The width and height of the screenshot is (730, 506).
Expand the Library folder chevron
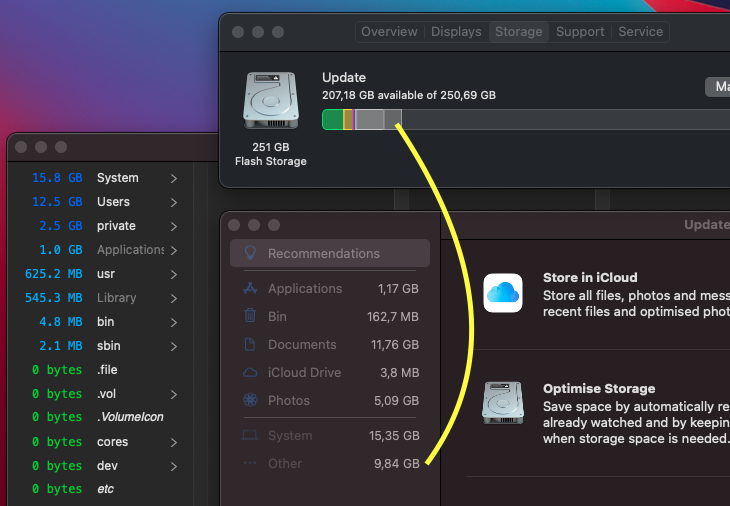click(174, 298)
